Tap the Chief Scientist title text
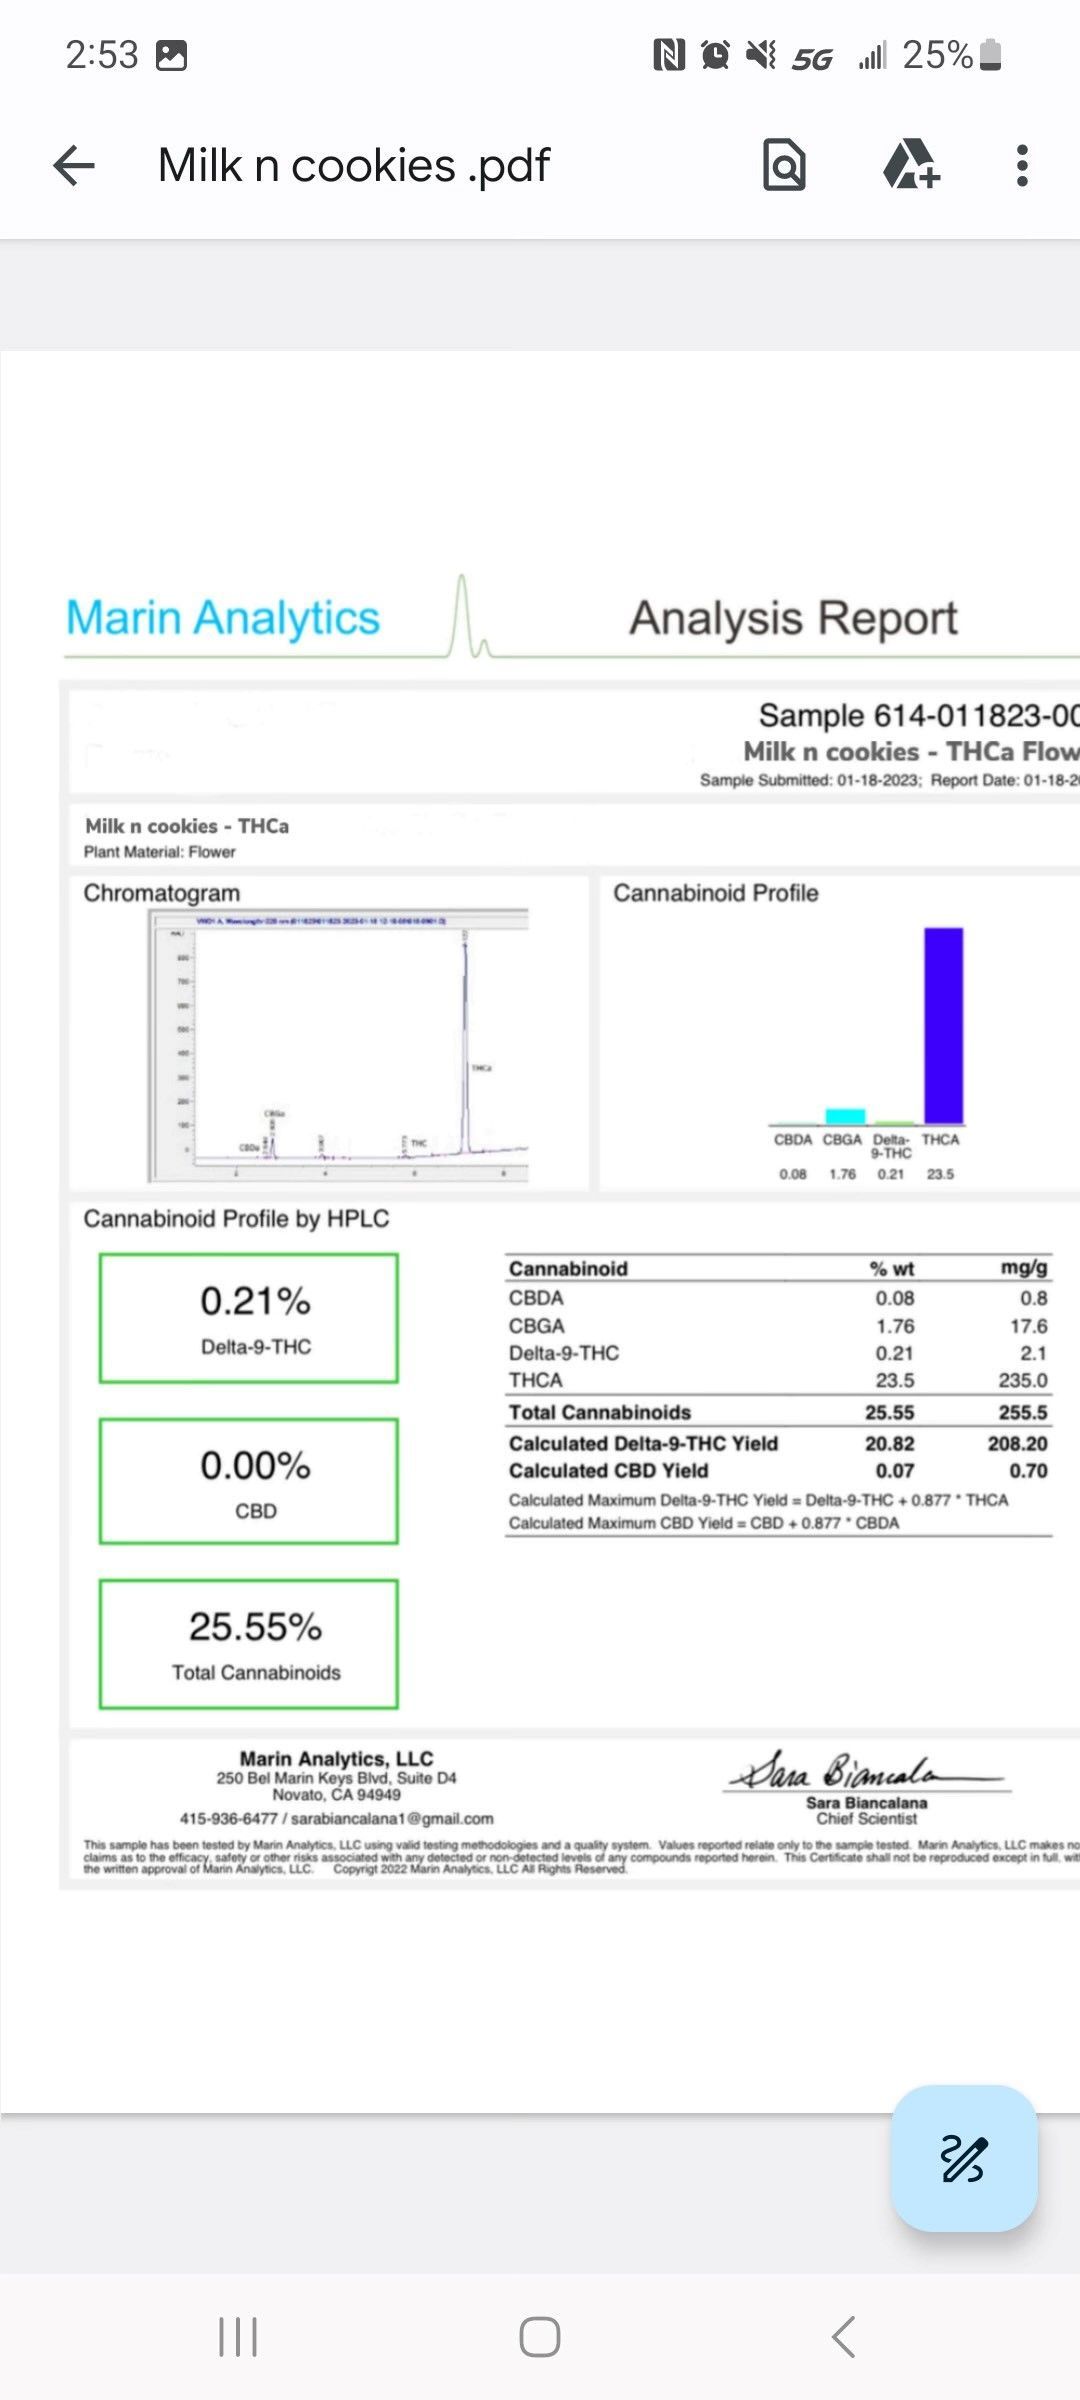The width and height of the screenshot is (1080, 2400). 866,1818
